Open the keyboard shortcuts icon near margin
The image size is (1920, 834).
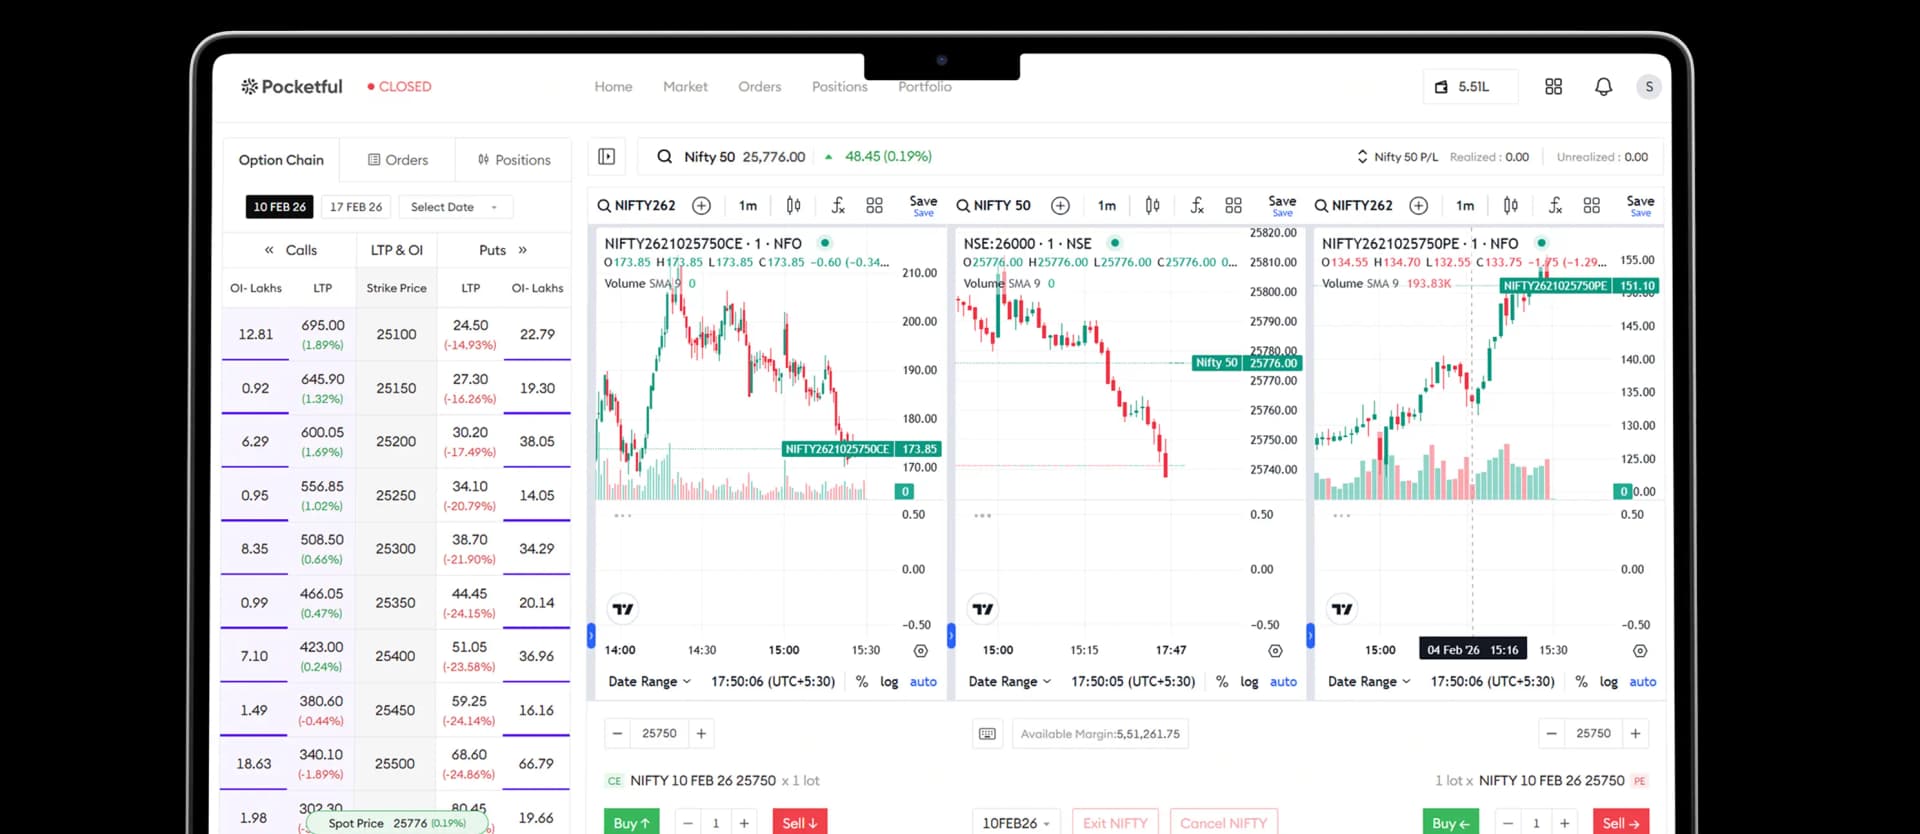click(987, 734)
